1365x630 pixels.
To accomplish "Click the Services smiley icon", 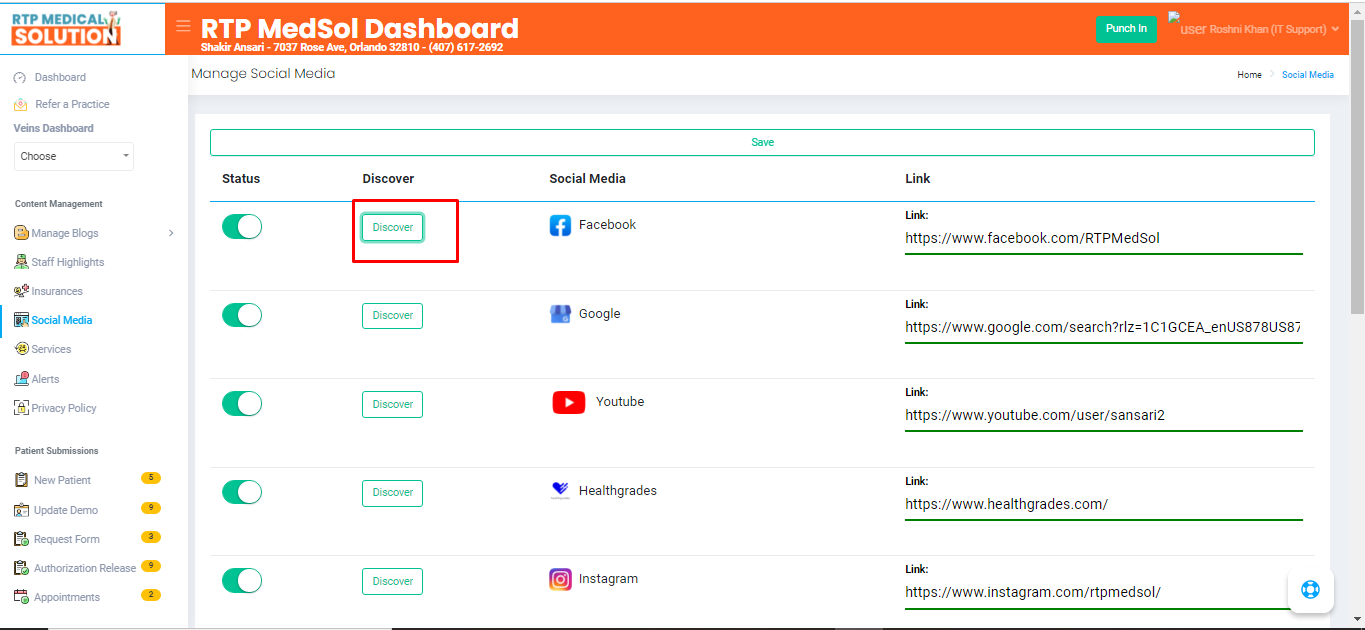I will [x=22, y=349].
